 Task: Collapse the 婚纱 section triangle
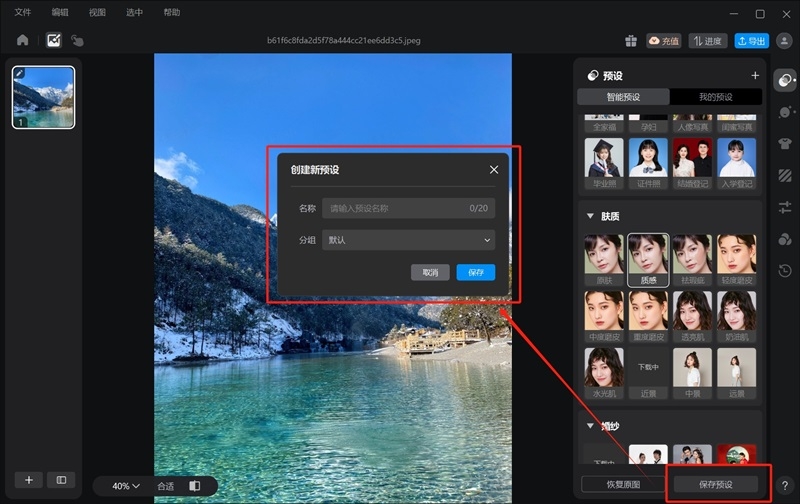click(590, 425)
